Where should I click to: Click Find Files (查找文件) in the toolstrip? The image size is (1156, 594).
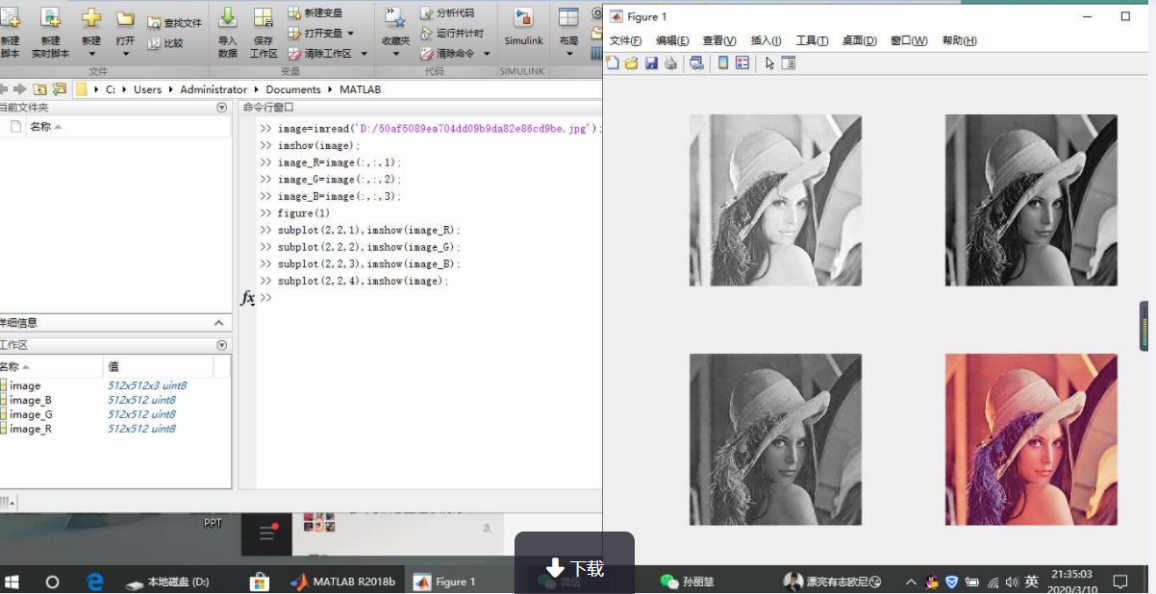(x=174, y=23)
